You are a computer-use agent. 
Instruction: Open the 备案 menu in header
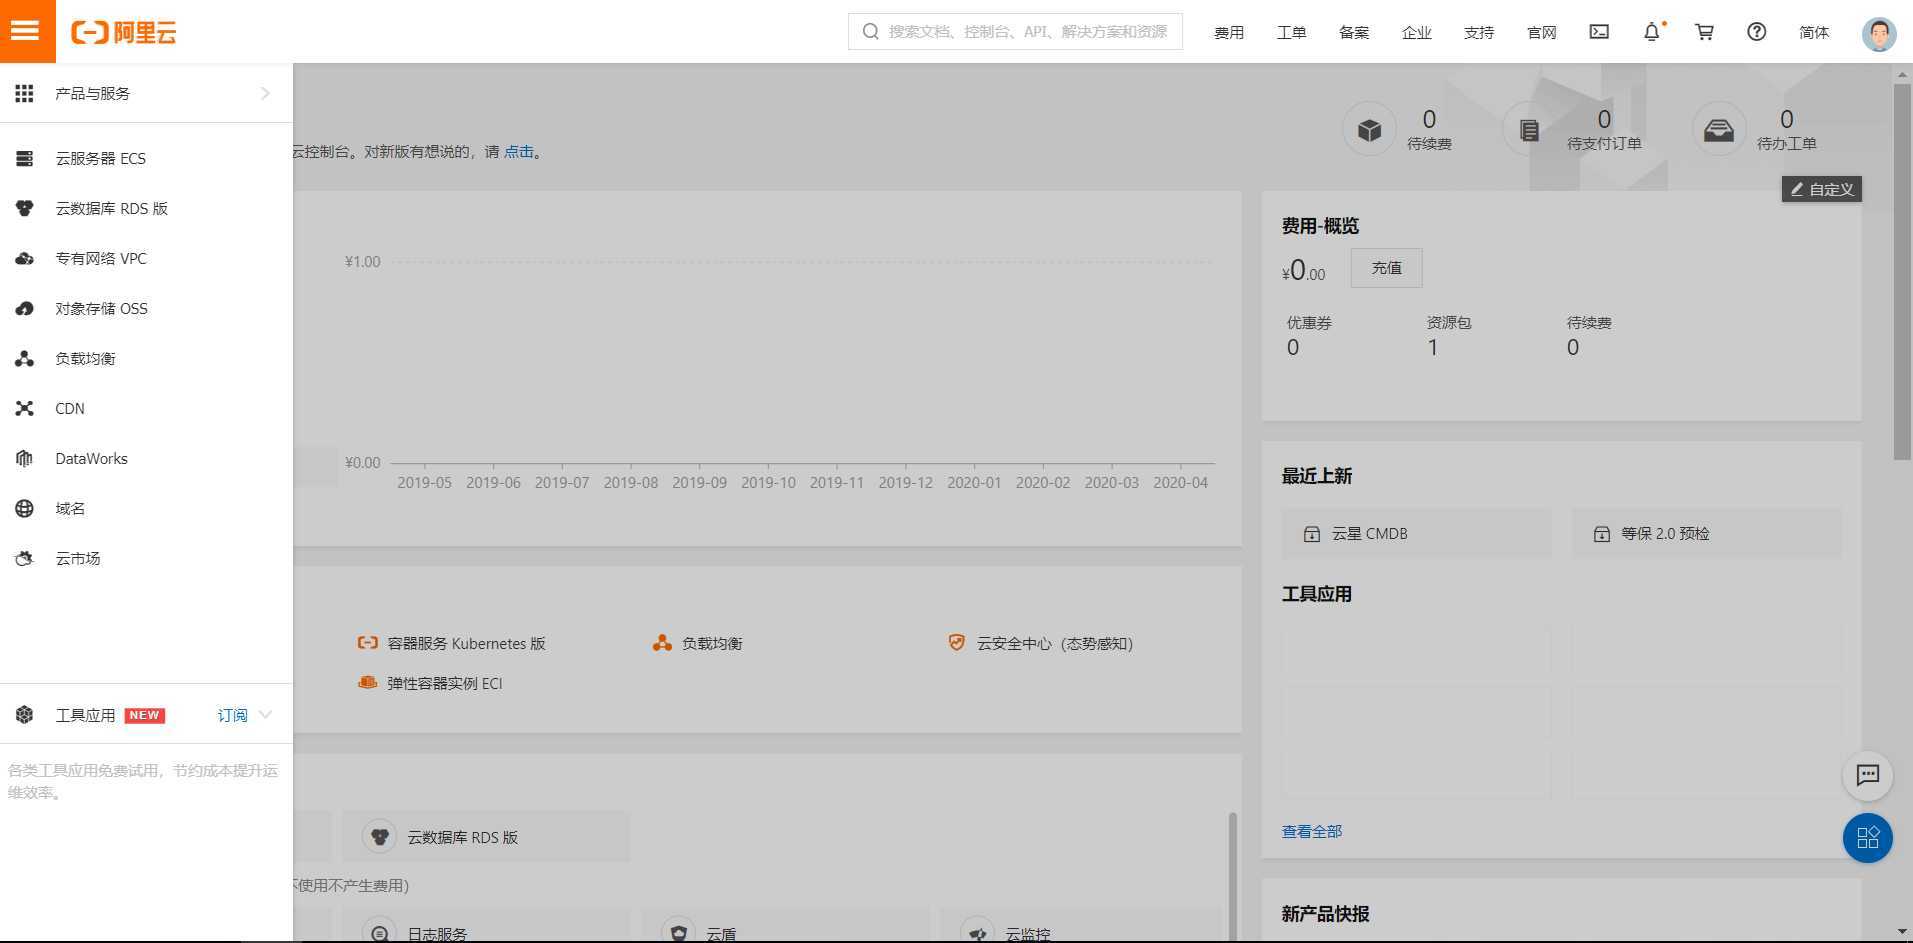pos(1354,32)
